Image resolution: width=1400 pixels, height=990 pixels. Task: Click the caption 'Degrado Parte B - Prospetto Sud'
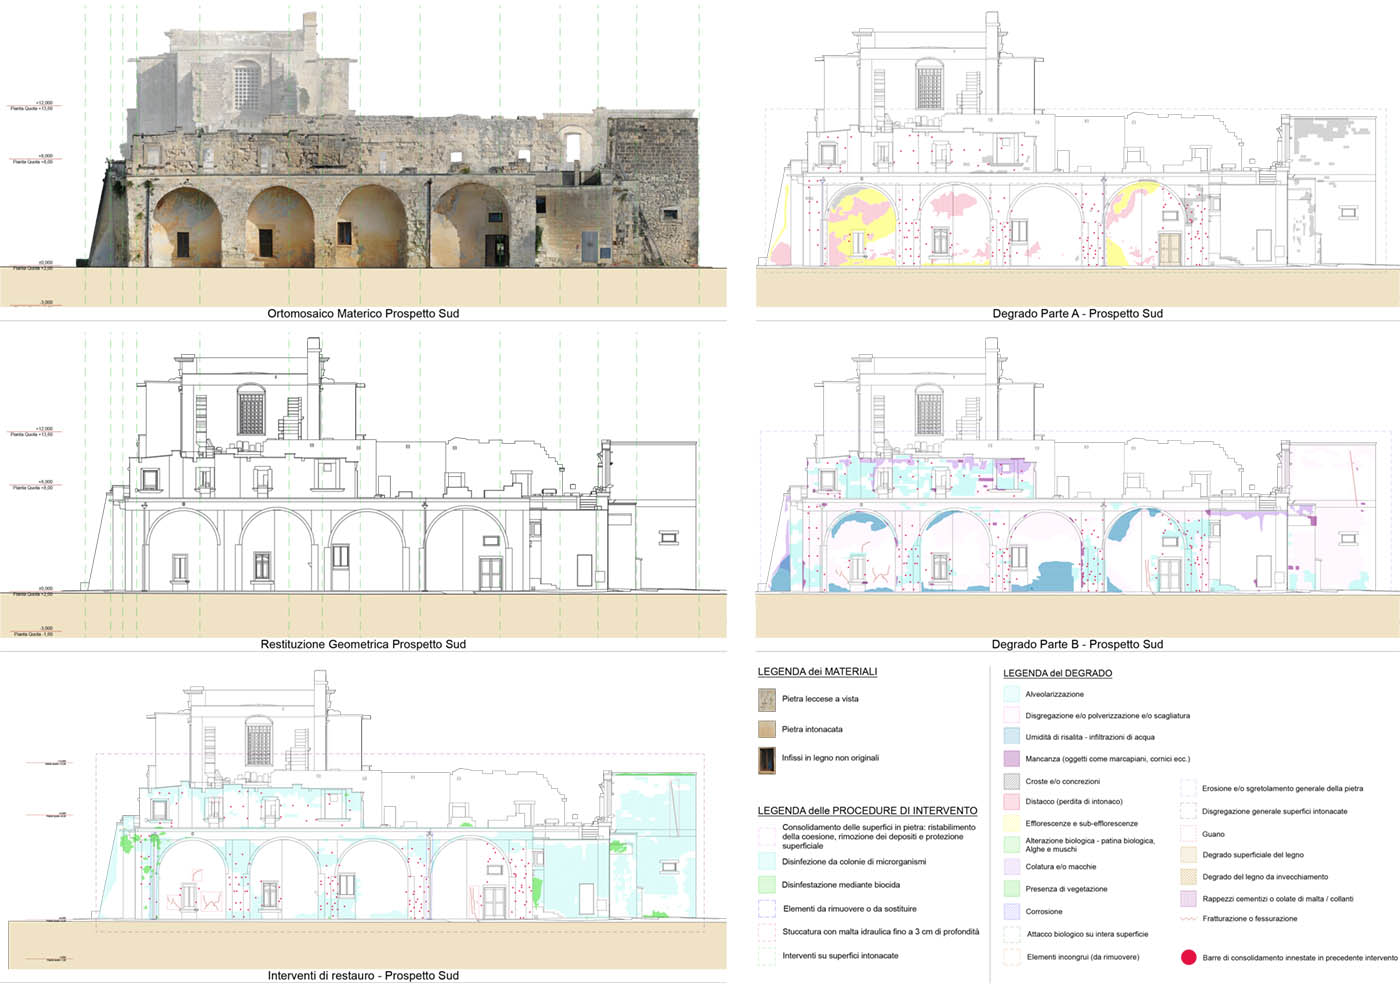click(x=1077, y=644)
